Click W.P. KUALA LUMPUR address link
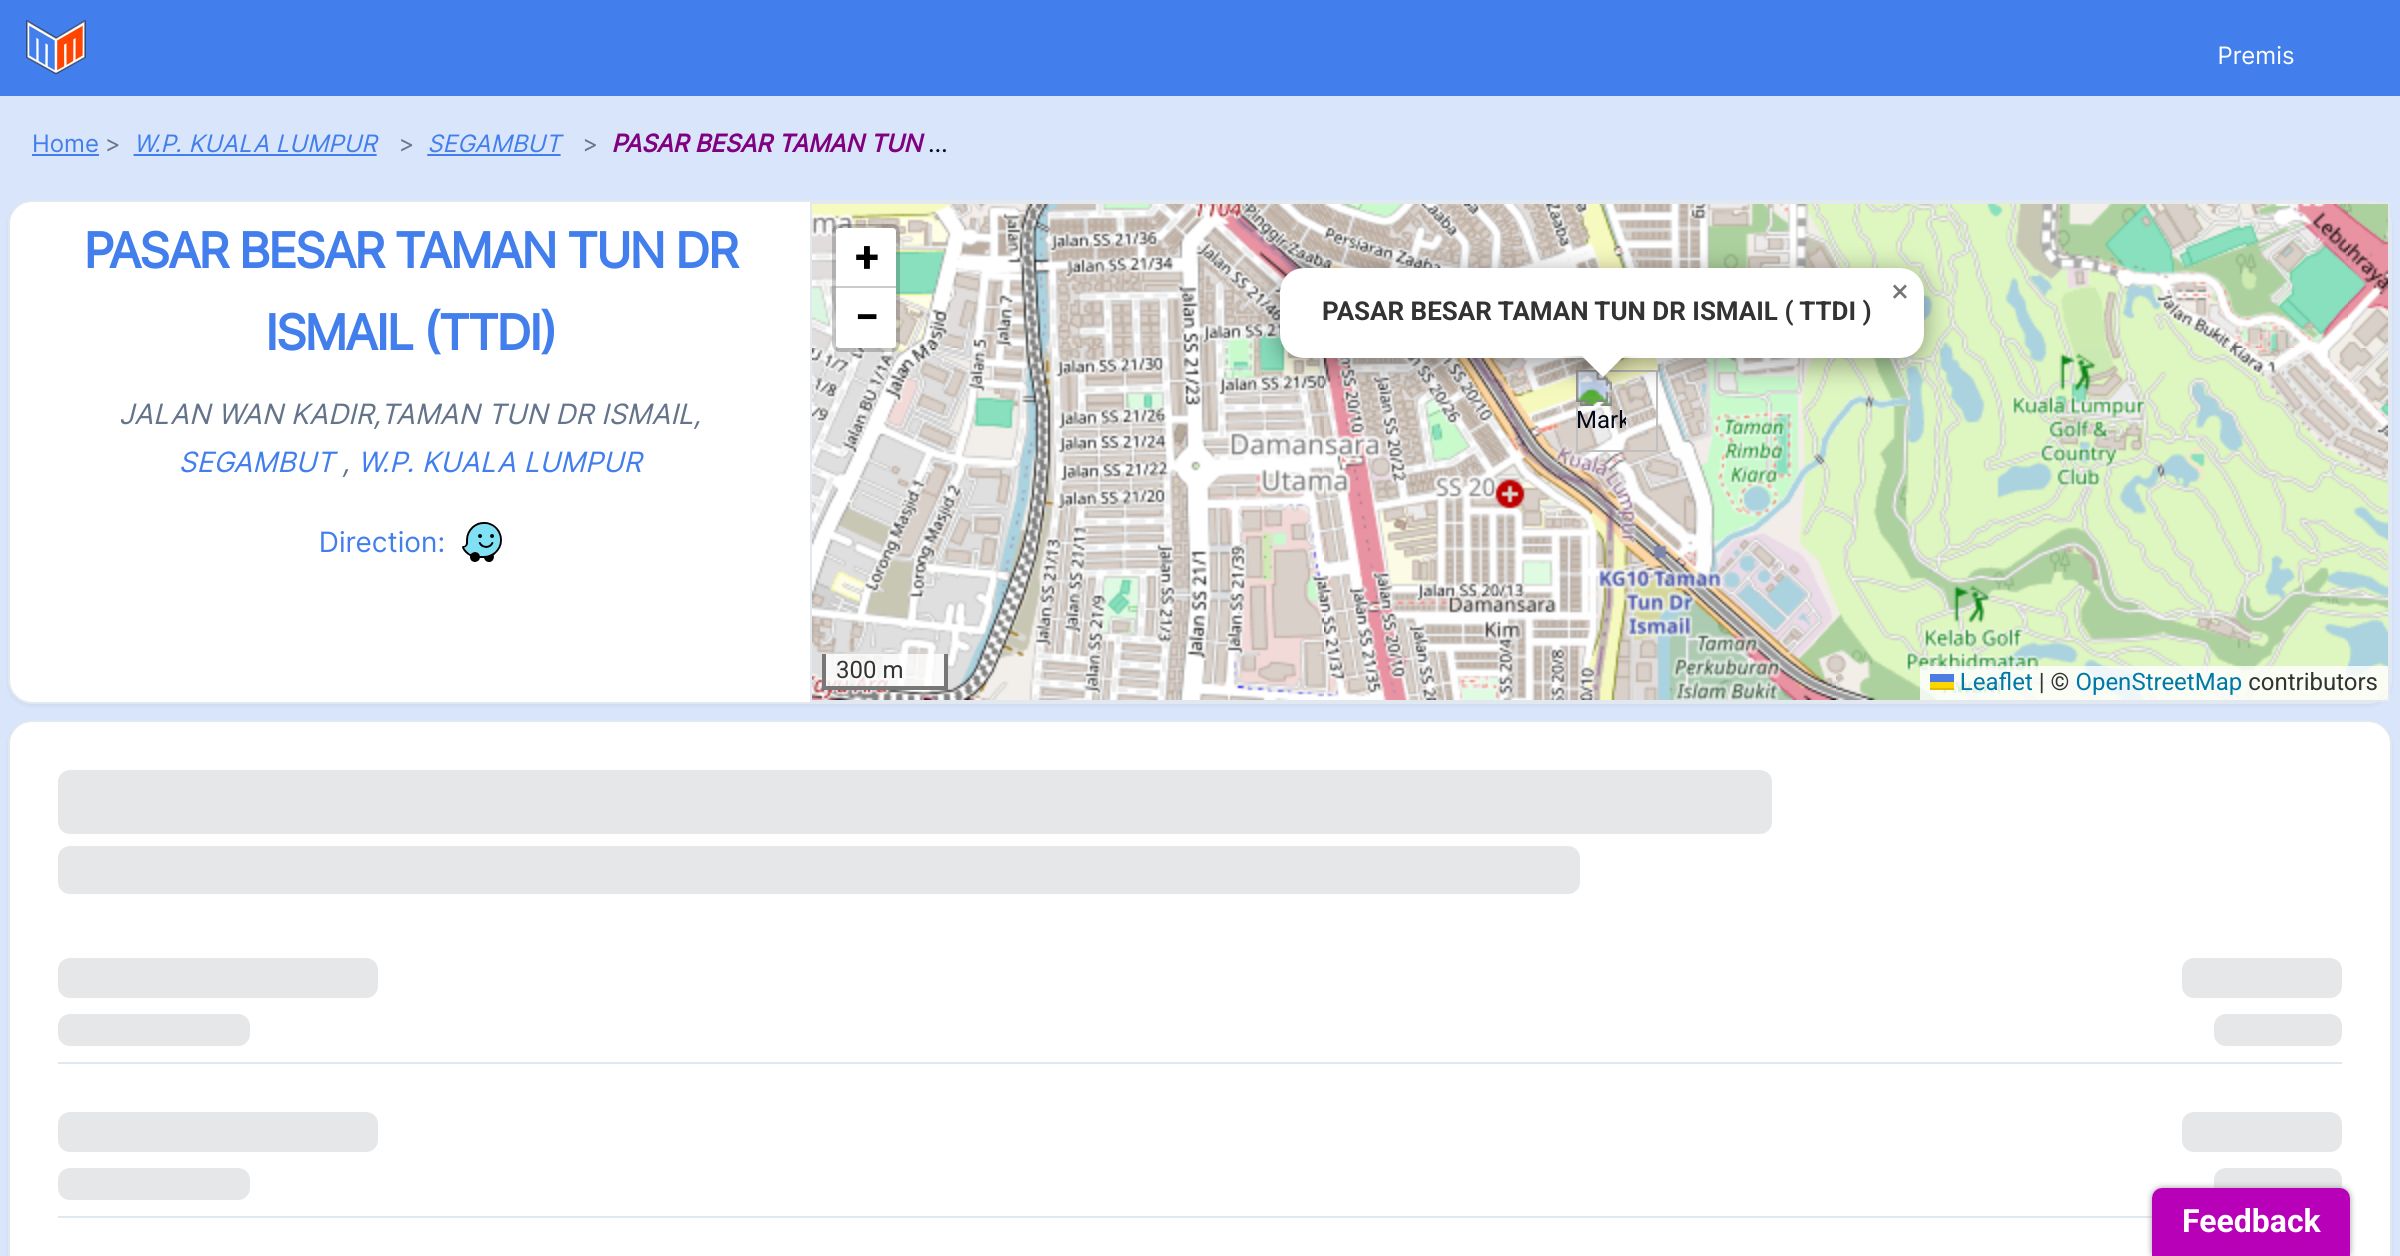Screen dimensions: 2400x1256 (501, 462)
